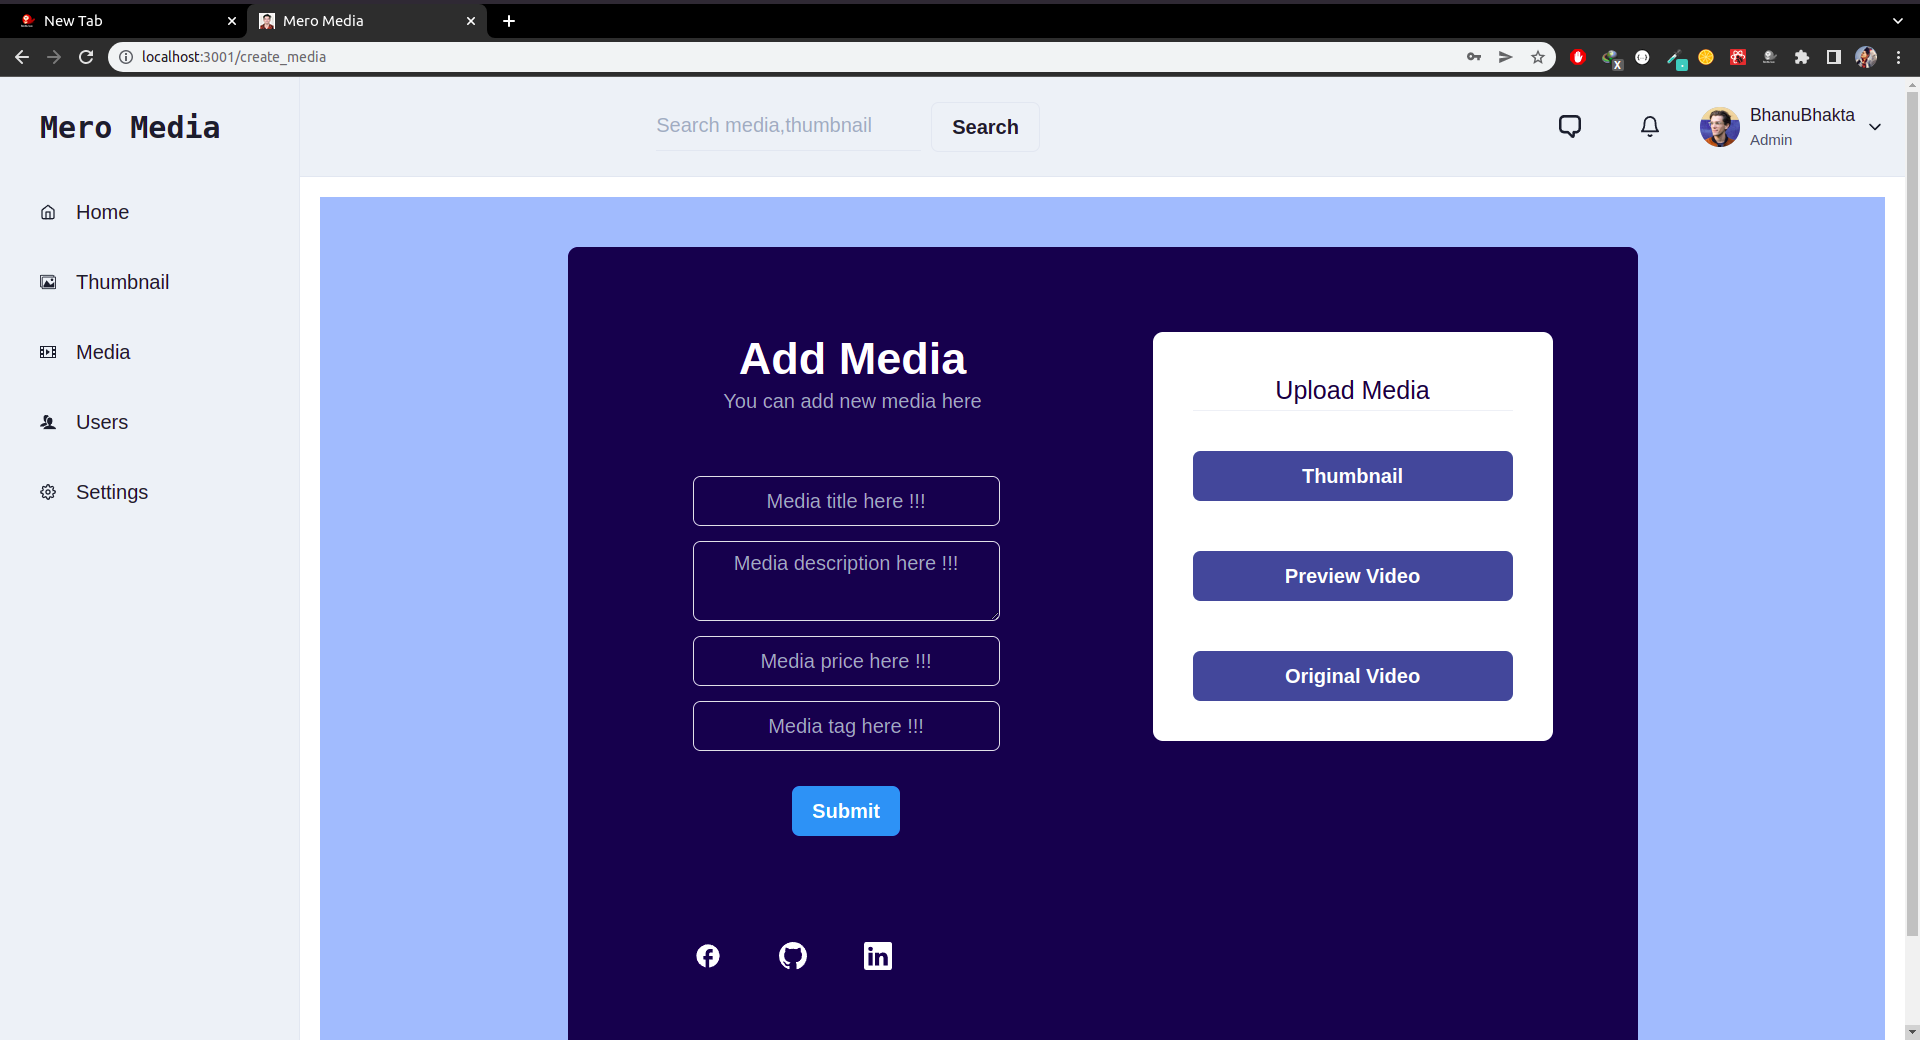
Task: Bookmark this page with the star icon
Action: 1538,57
